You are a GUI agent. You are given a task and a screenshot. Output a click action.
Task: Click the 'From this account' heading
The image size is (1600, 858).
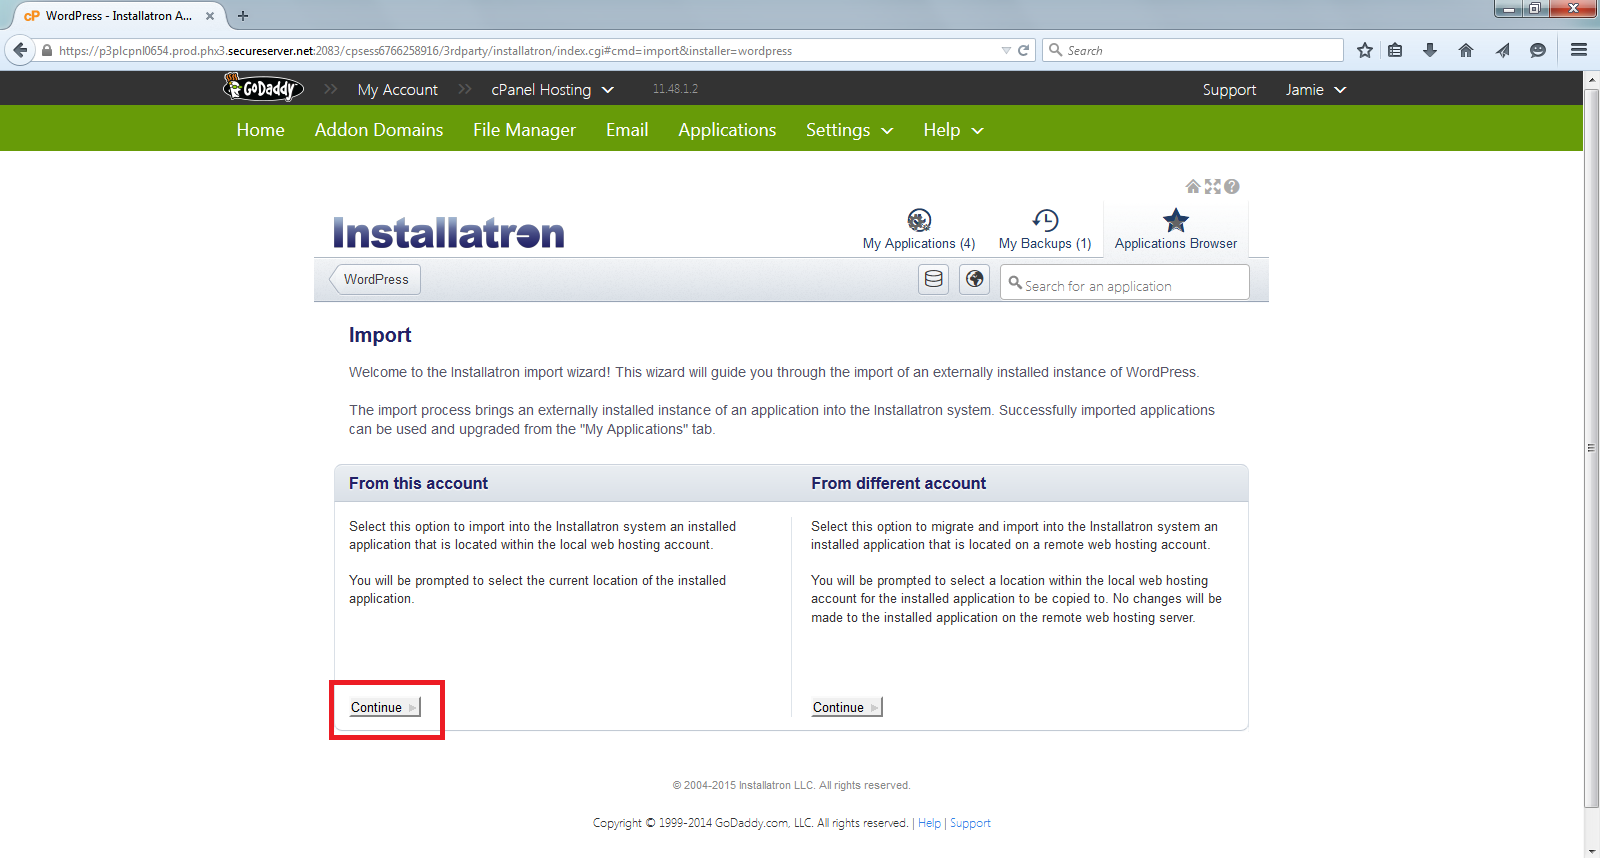coord(418,483)
